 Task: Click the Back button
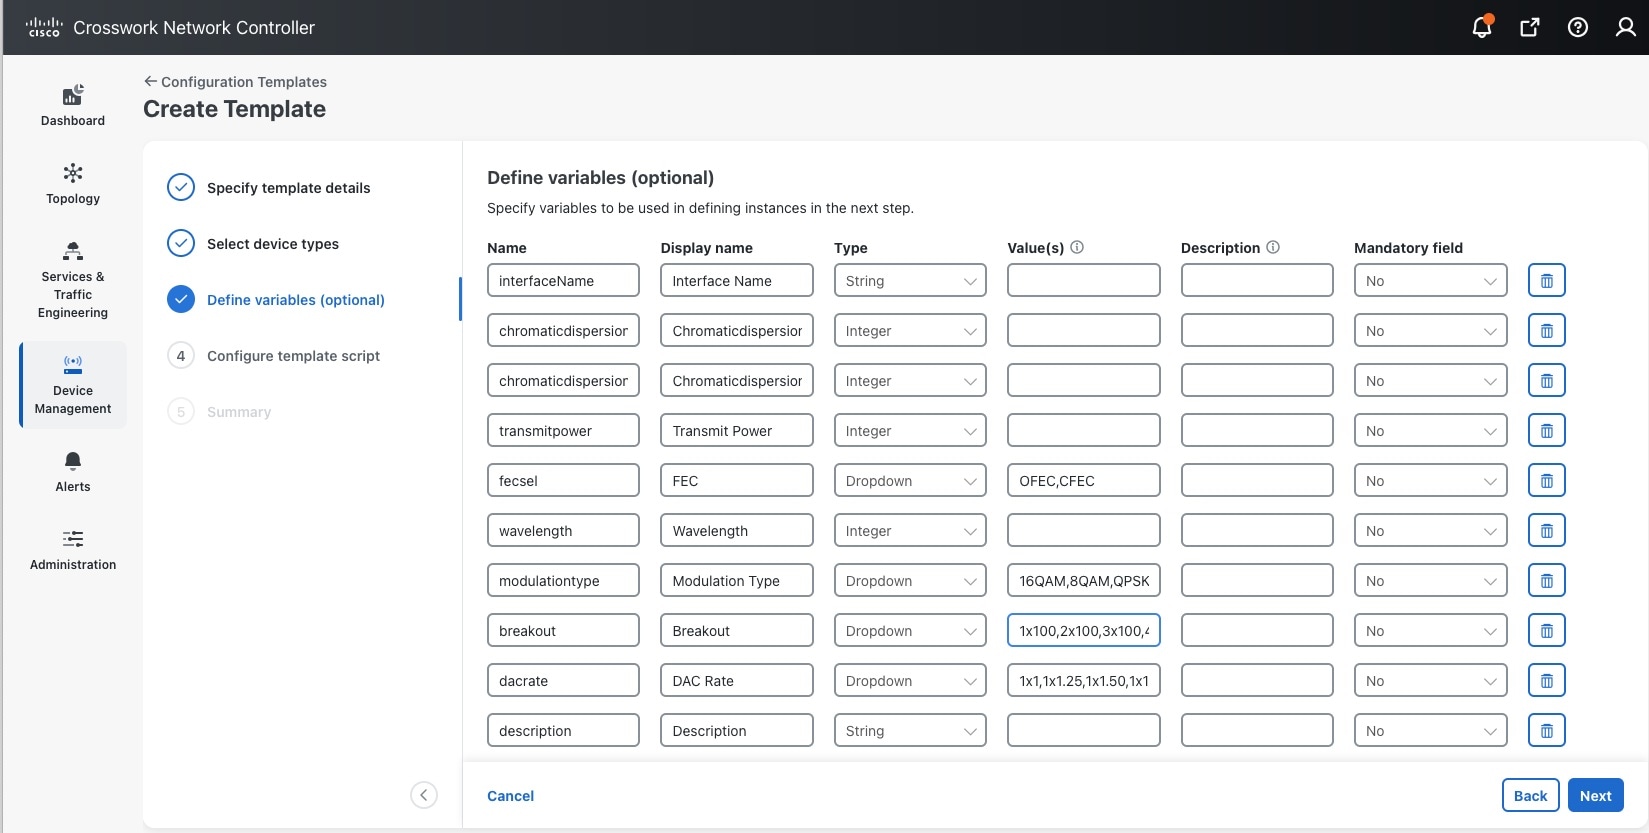1530,795
